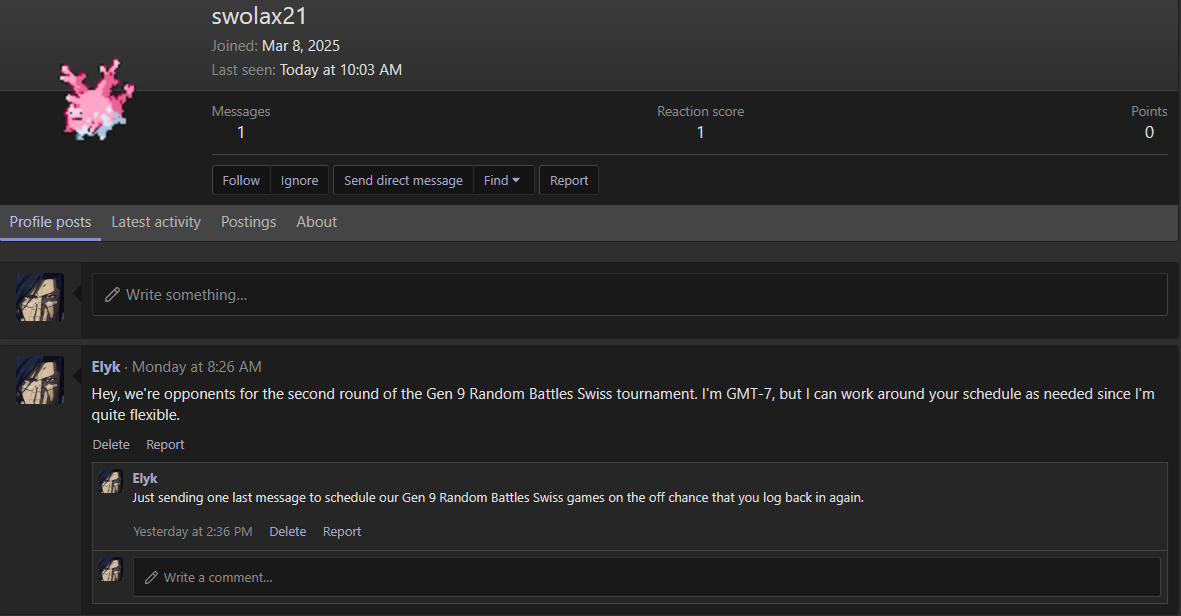Report the Monday profile post
Image resolution: width=1181 pixels, height=616 pixels.
click(165, 445)
